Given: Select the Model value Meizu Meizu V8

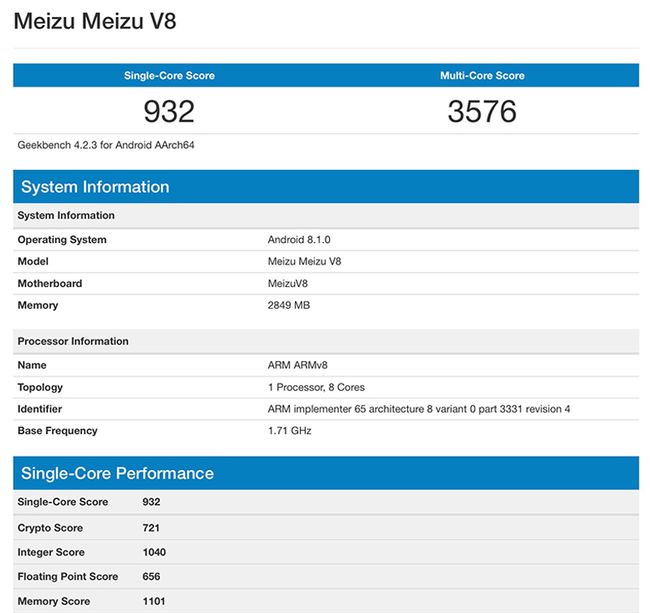Looking at the screenshot, I should pyautogui.click(x=304, y=262).
